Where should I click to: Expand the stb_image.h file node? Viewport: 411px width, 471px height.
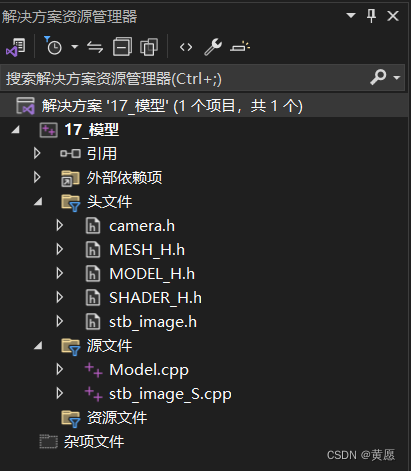(x=60, y=321)
